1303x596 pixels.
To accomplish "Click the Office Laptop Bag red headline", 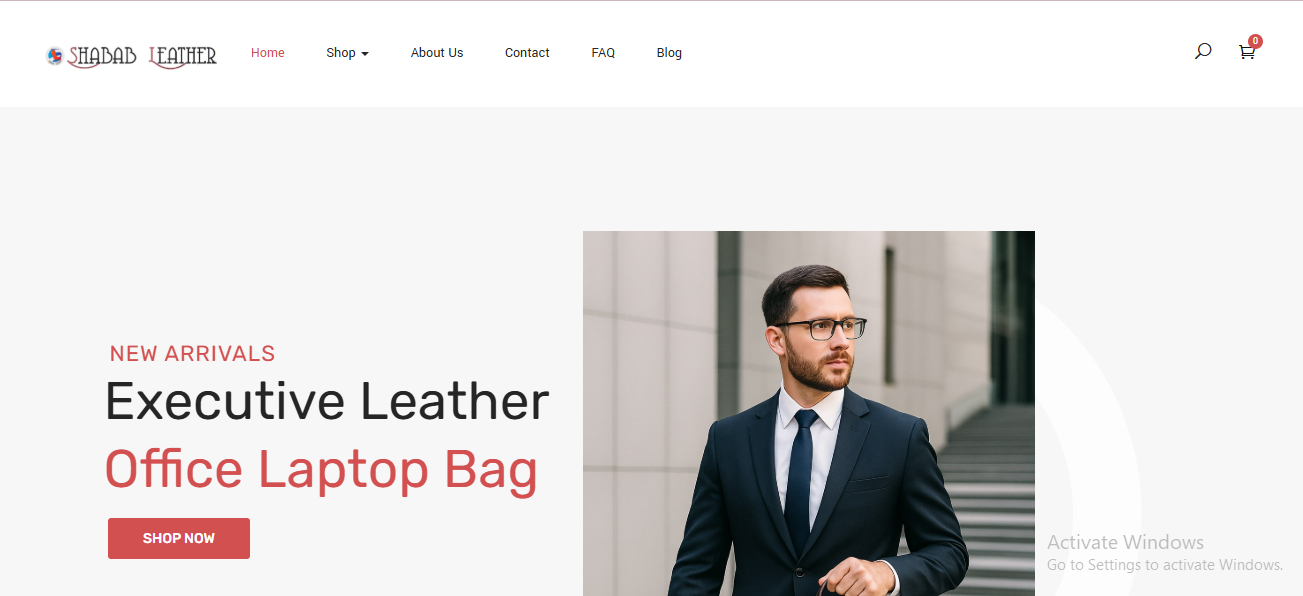I will 321,469.
